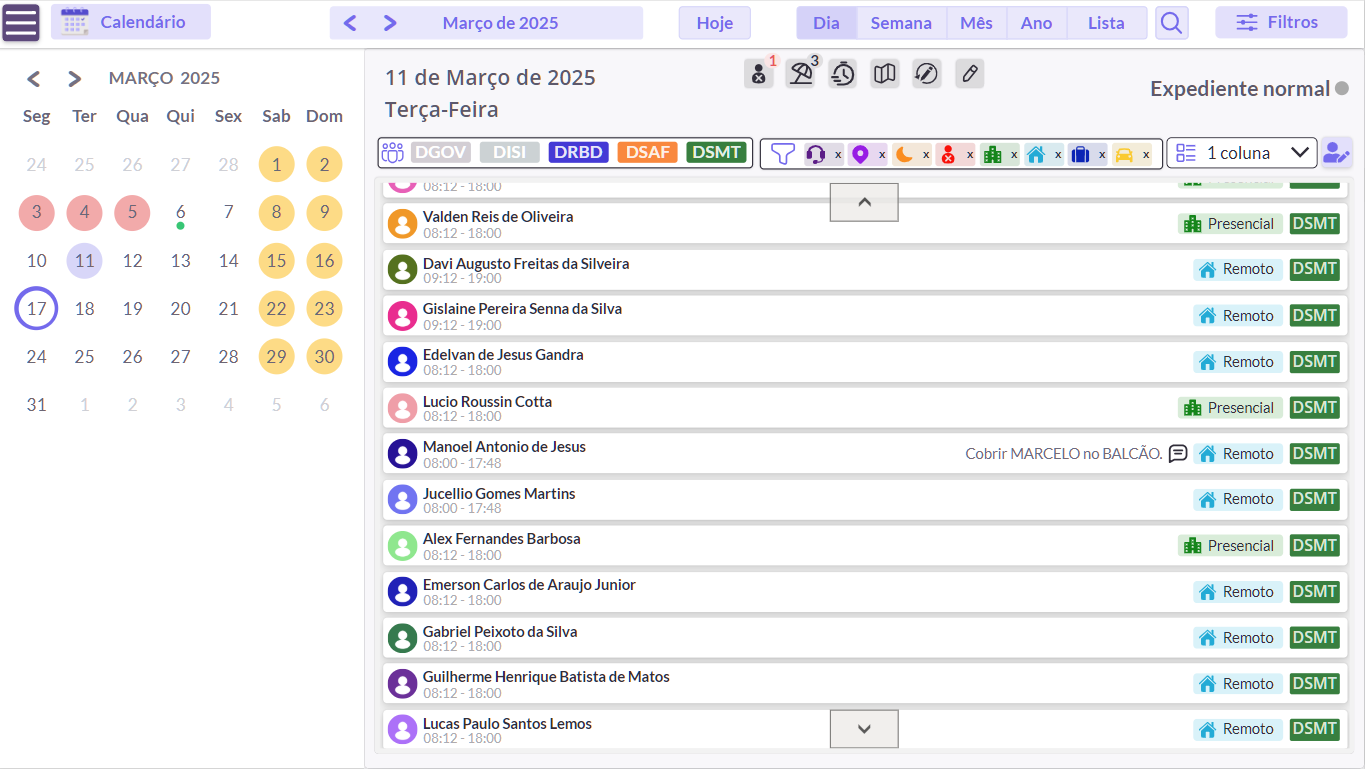Click the avatar of Lucio Roussin Cotta
Screen dimensions: 1365x769
click(x=402, y=408)
